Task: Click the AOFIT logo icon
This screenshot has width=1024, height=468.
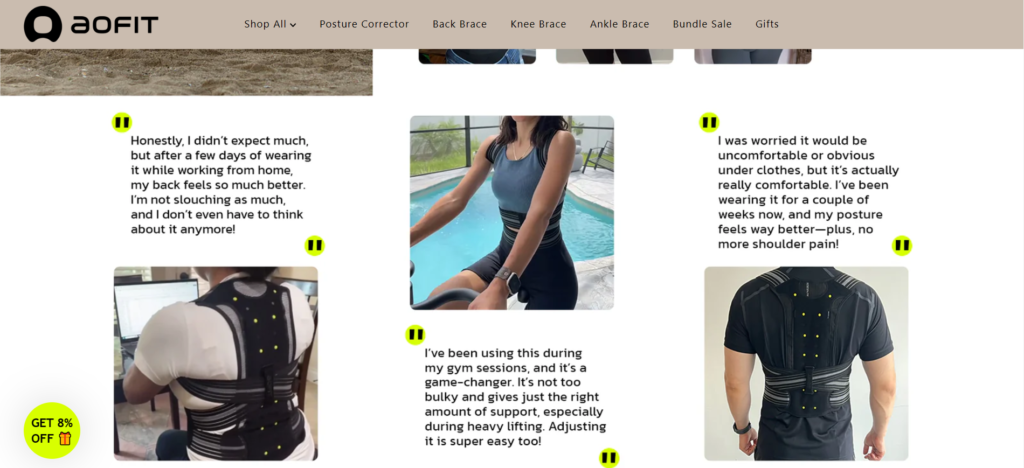Action: (x=42, y=24)
